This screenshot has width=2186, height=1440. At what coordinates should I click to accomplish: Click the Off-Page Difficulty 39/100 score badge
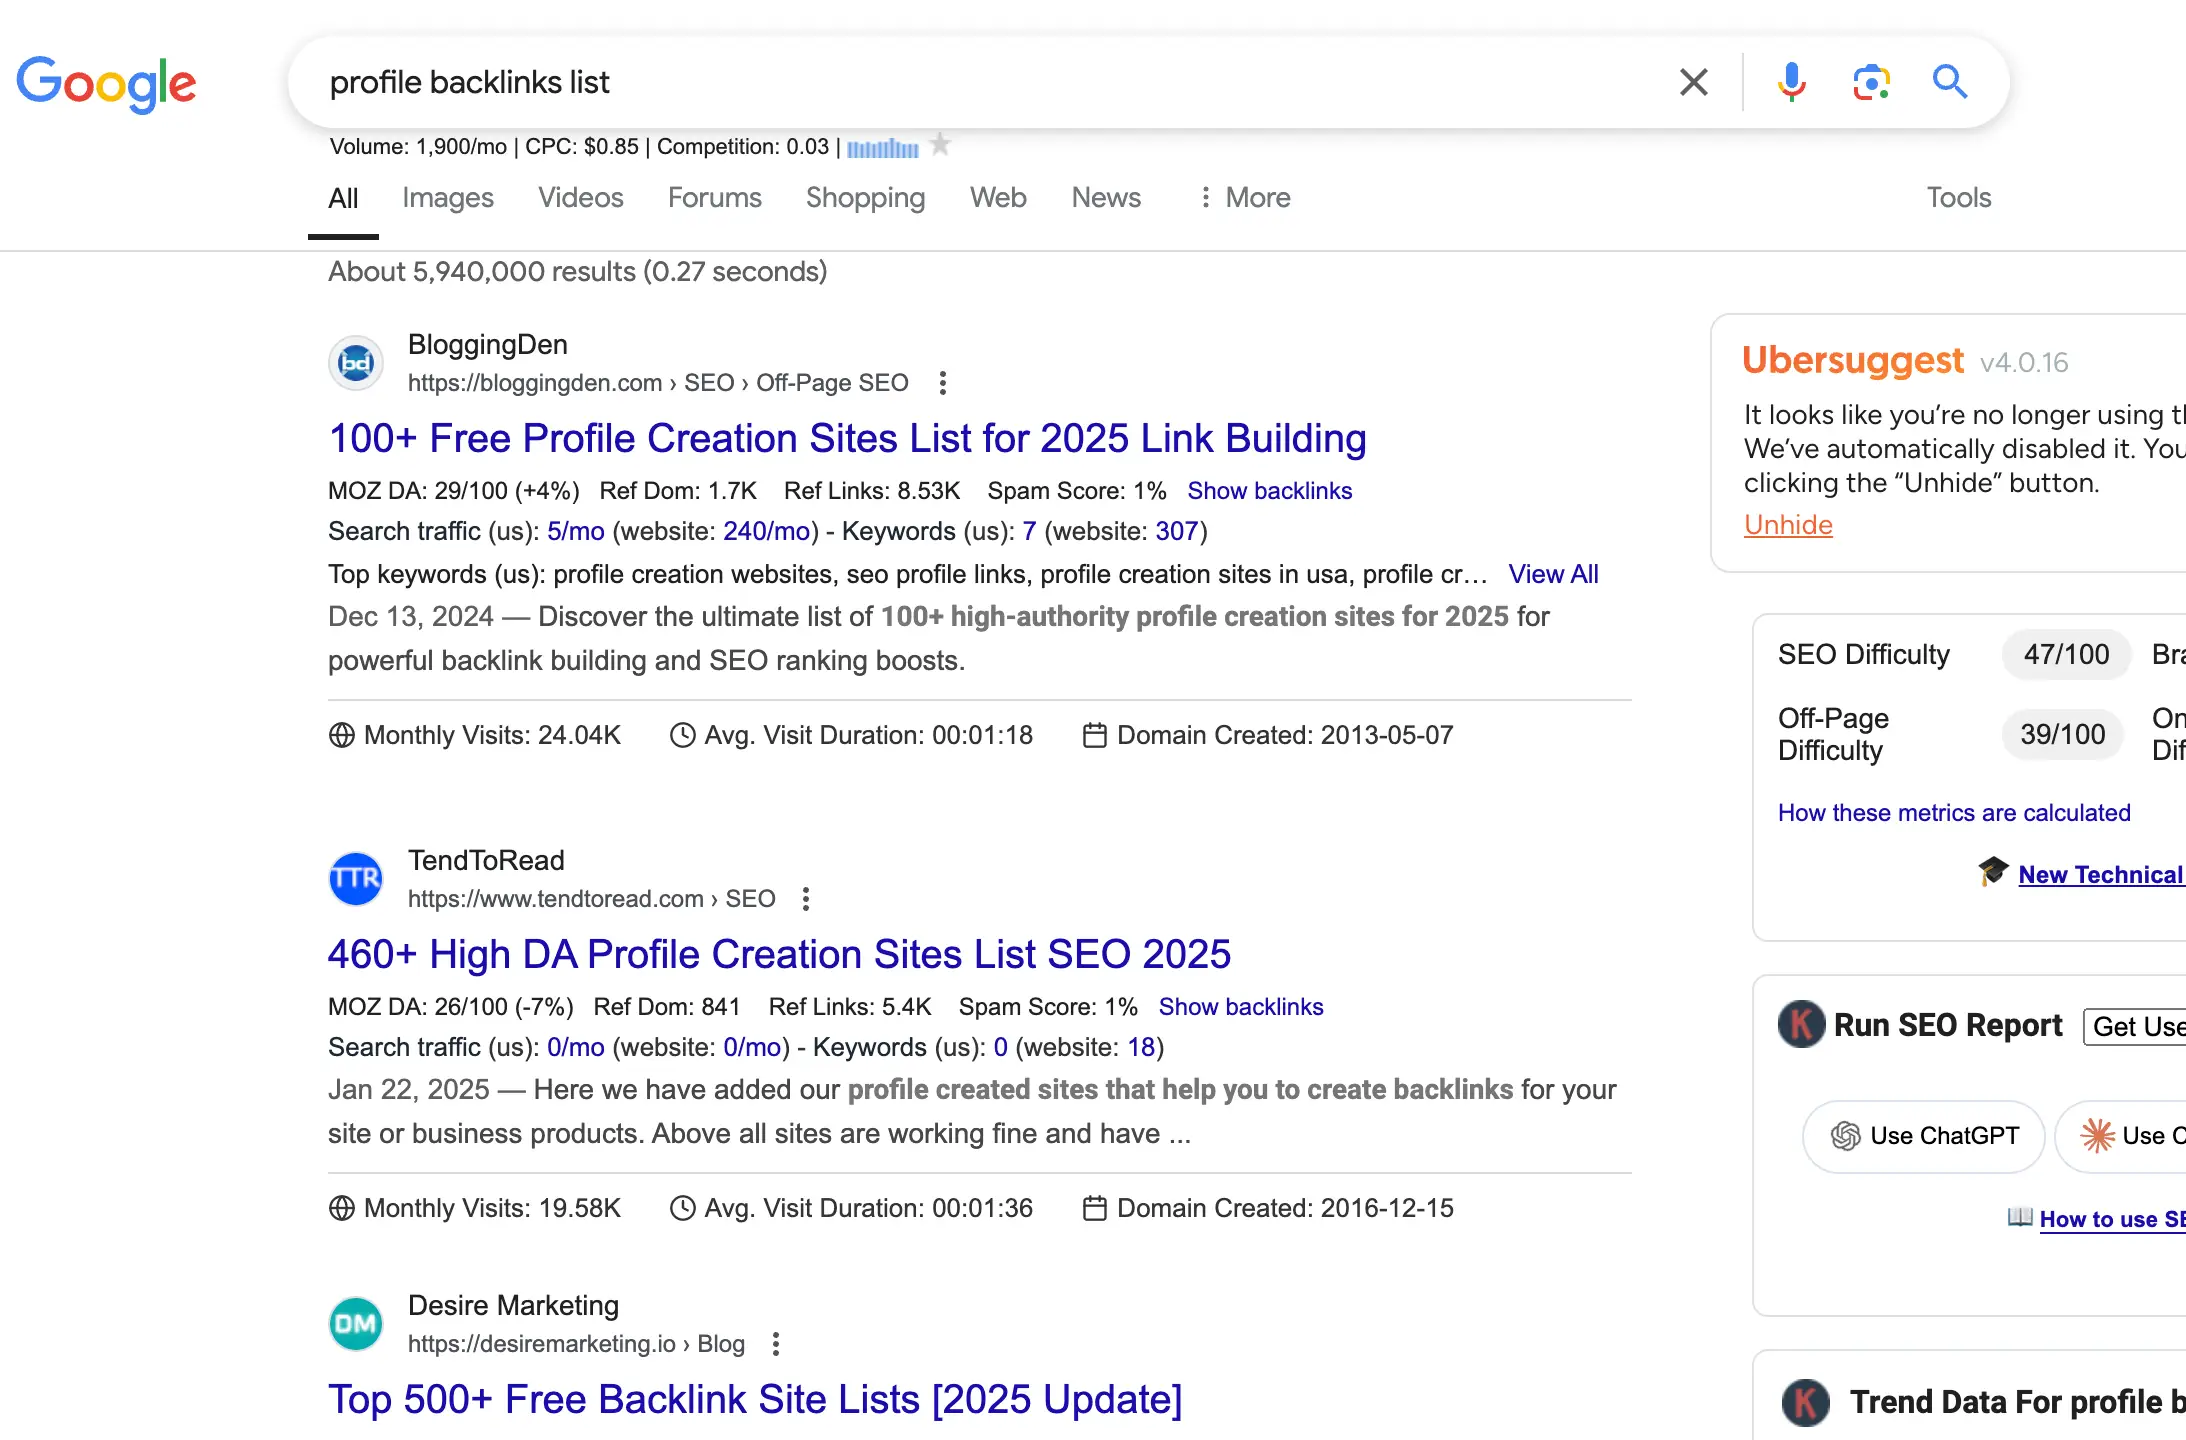[2062, 735]
